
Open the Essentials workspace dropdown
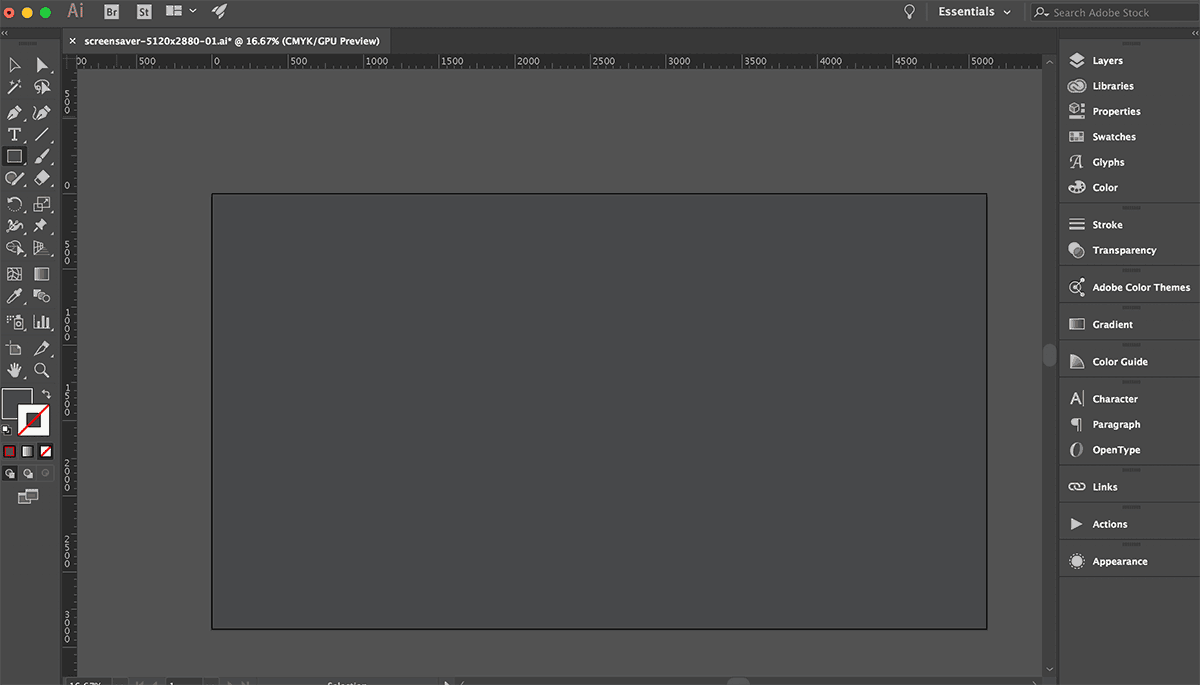pyautogui.click(x=974, y=12)
